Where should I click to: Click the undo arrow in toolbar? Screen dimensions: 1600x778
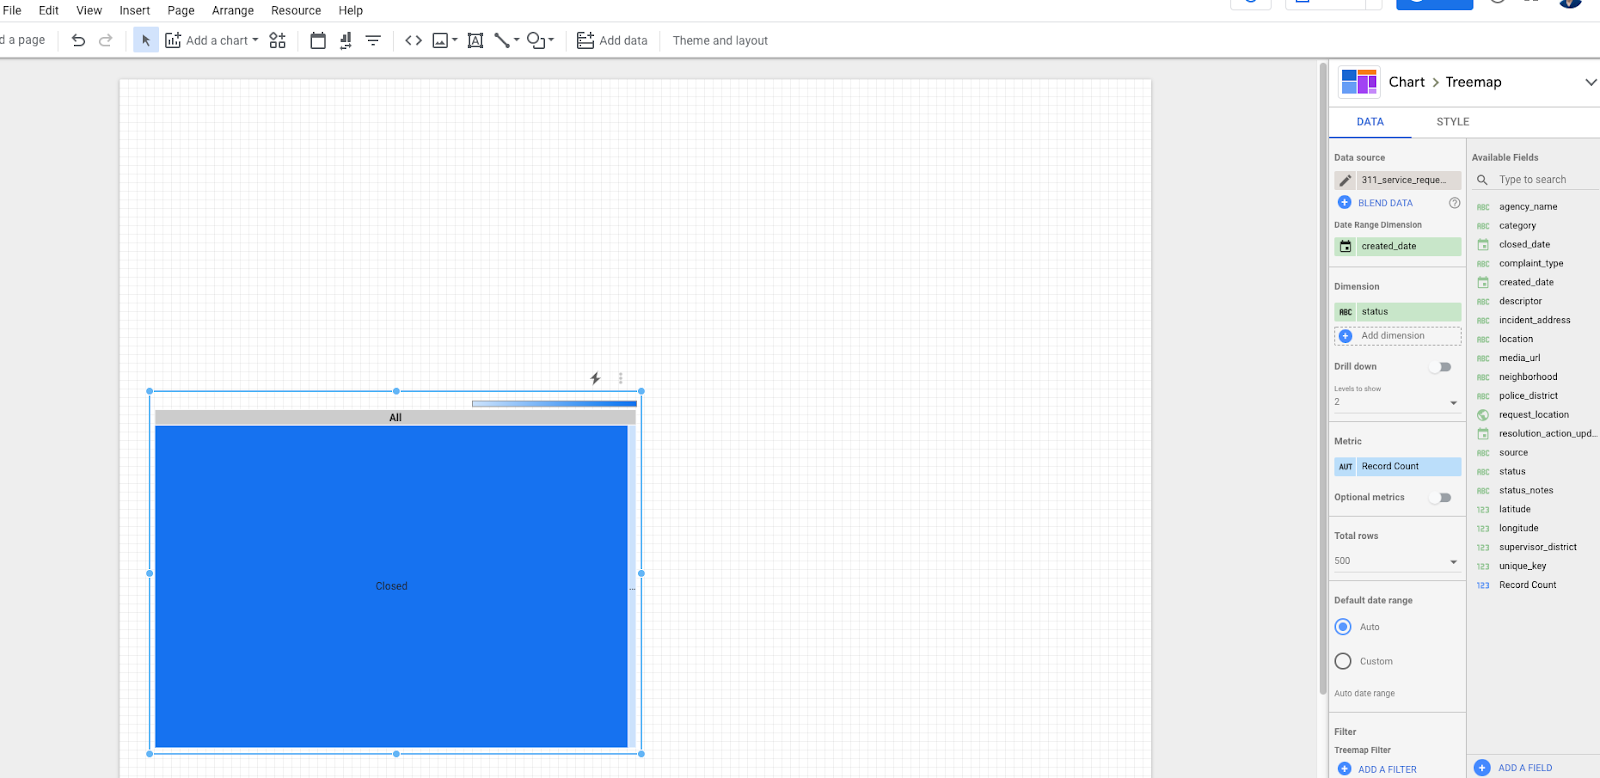(x=78, y=41)
